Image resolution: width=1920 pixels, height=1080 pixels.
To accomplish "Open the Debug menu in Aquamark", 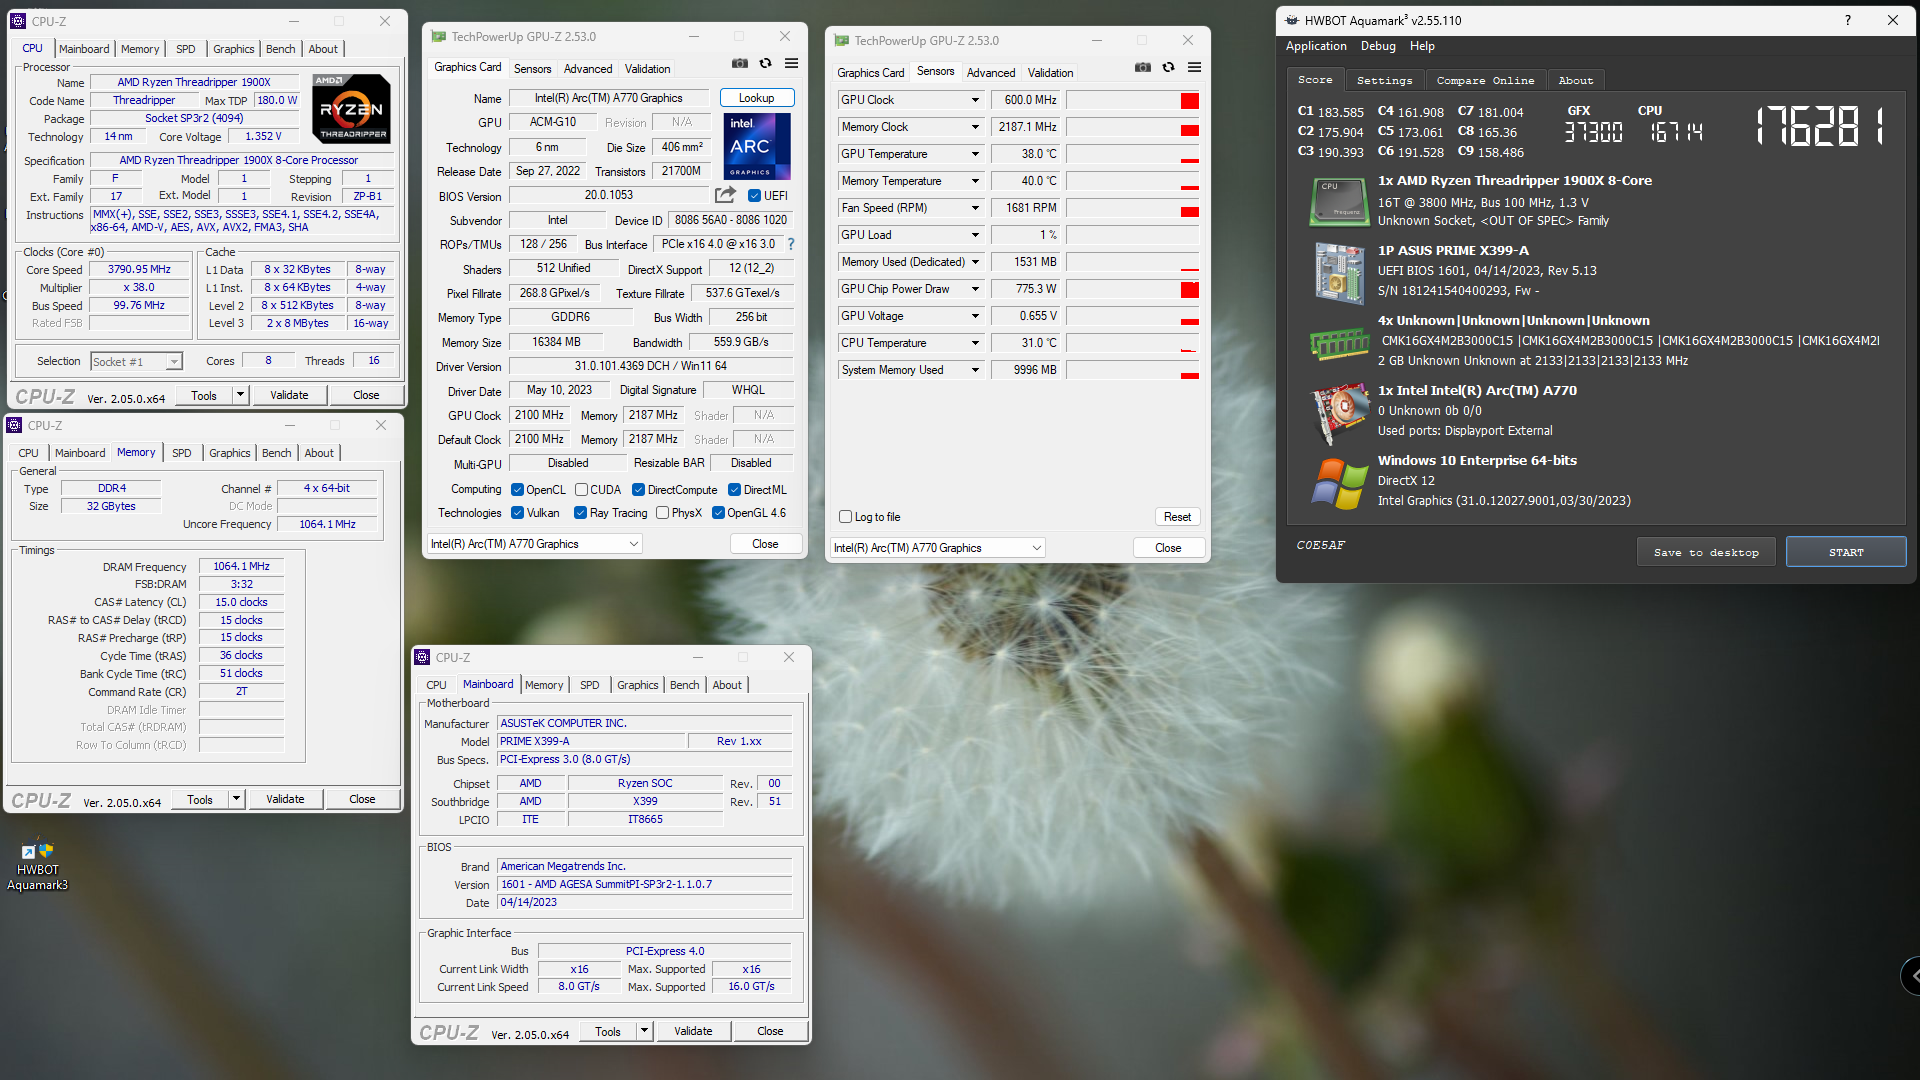I will point(1378,46).
